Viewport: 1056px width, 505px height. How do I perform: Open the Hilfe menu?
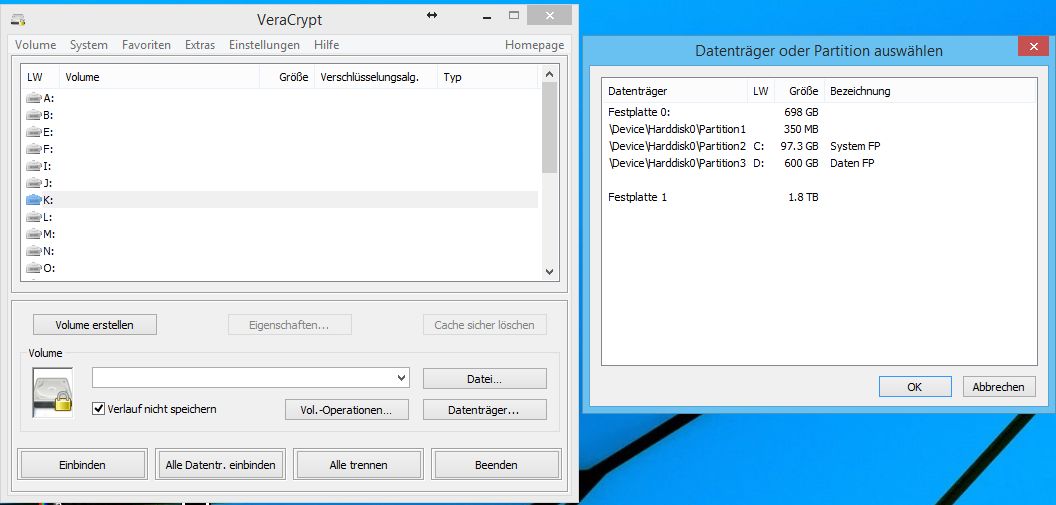point(327,45)
